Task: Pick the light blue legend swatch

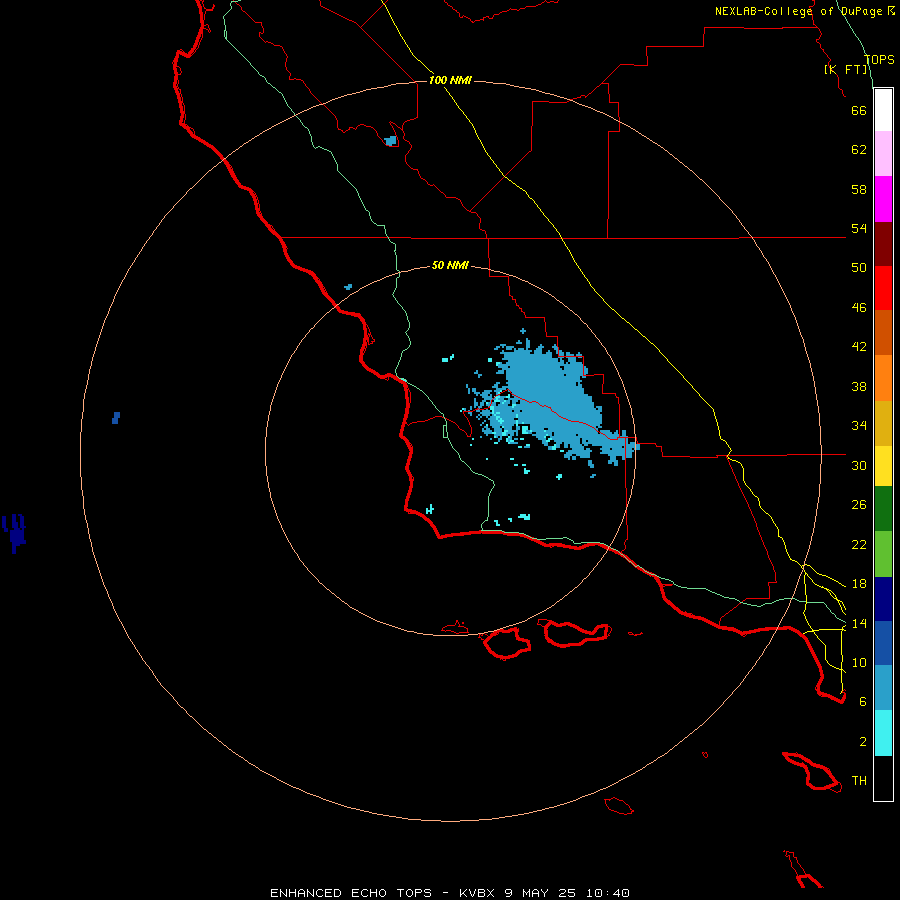Action: (883, 688)
